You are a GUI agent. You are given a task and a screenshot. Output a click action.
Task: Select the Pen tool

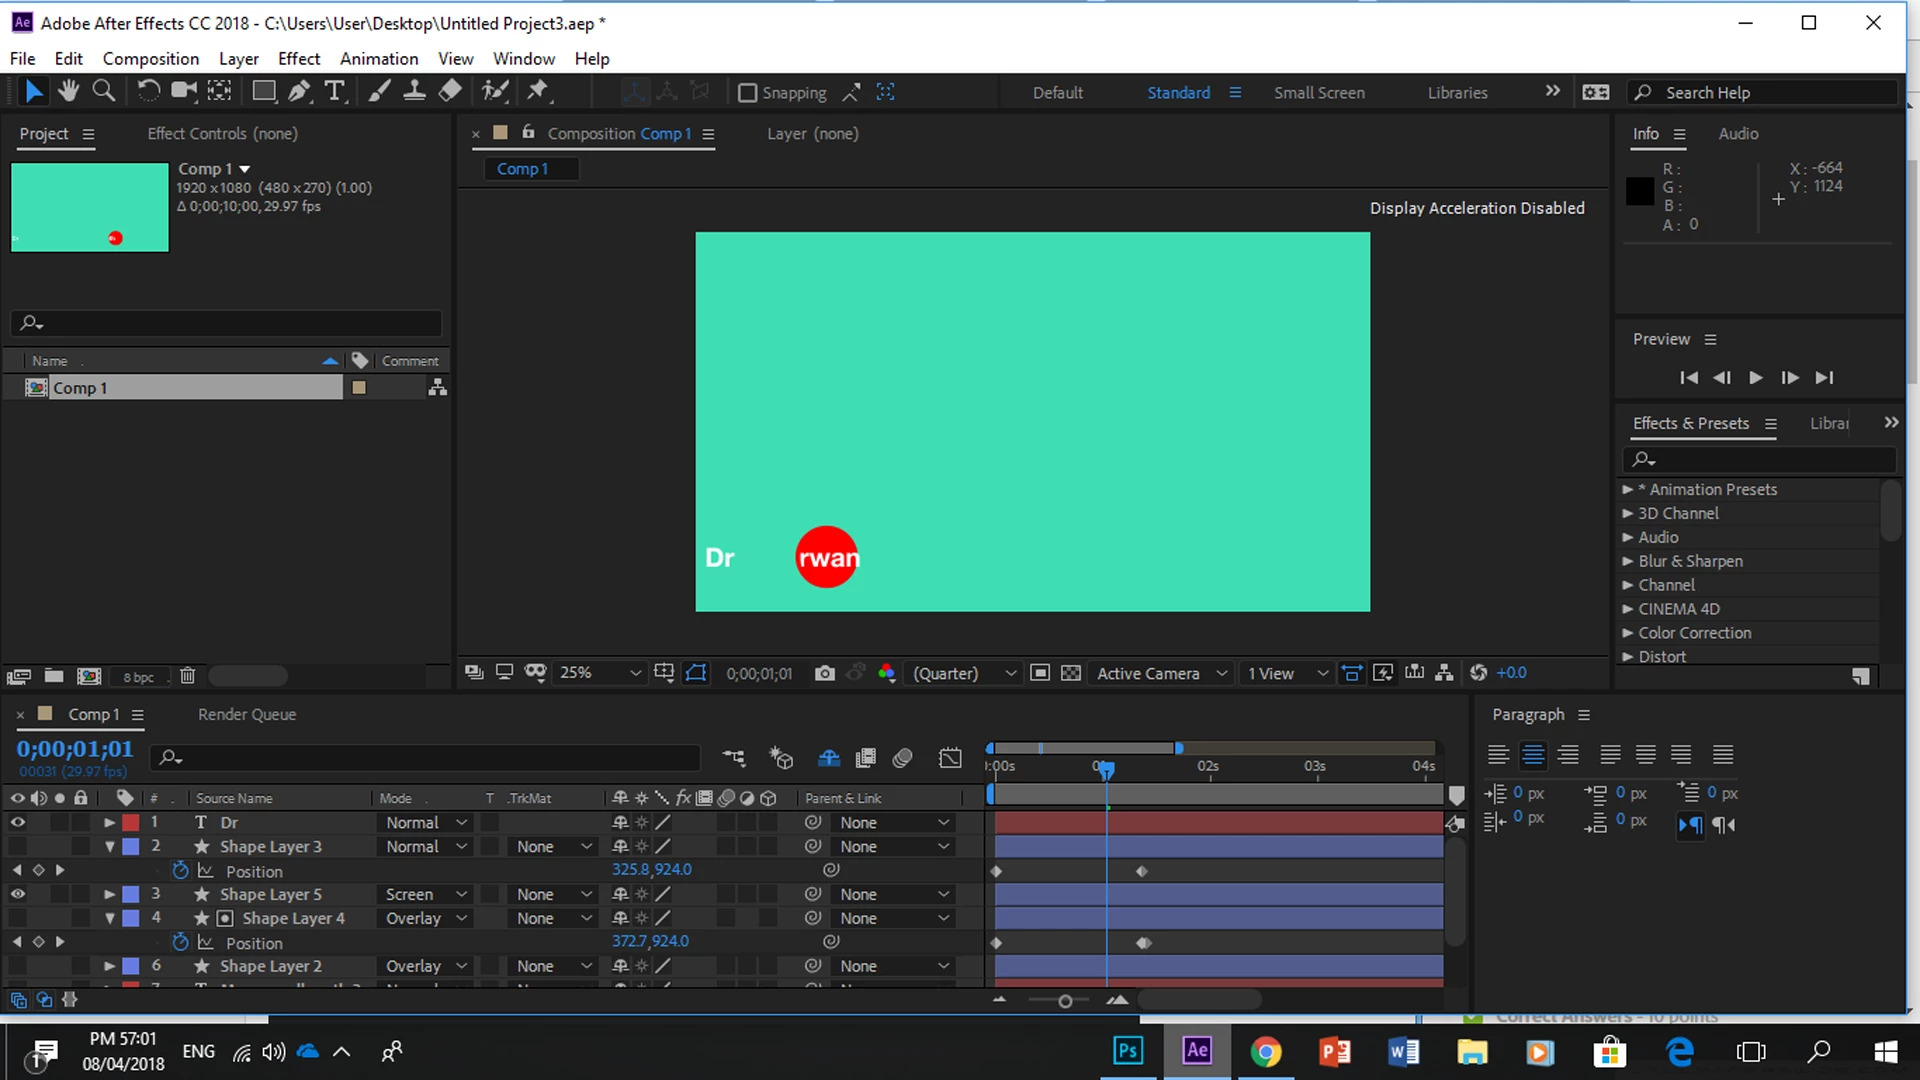tap(299, 91)
